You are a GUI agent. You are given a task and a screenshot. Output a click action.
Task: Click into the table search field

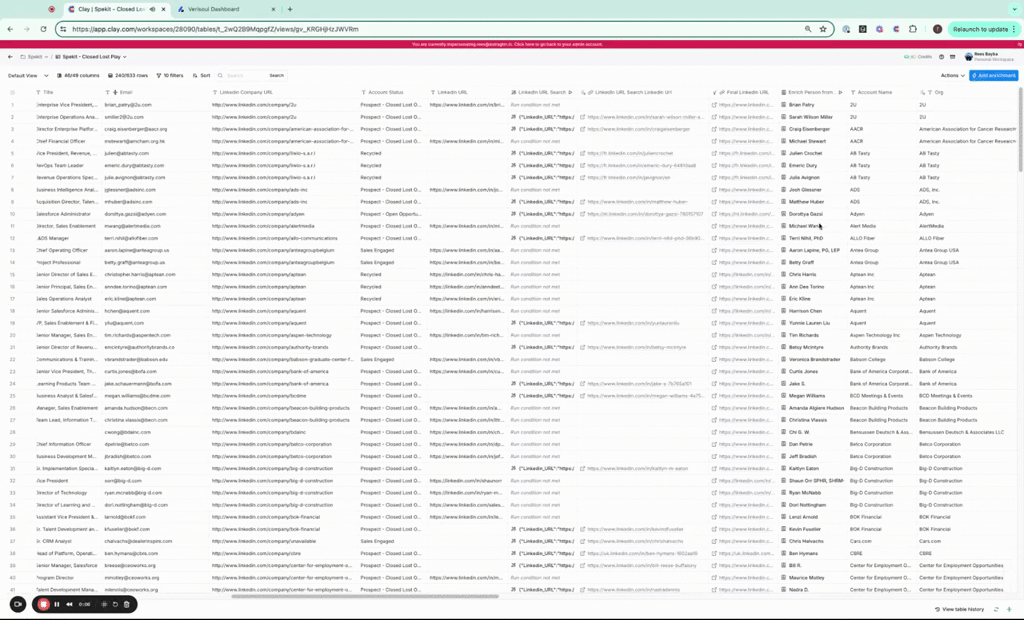243,75
